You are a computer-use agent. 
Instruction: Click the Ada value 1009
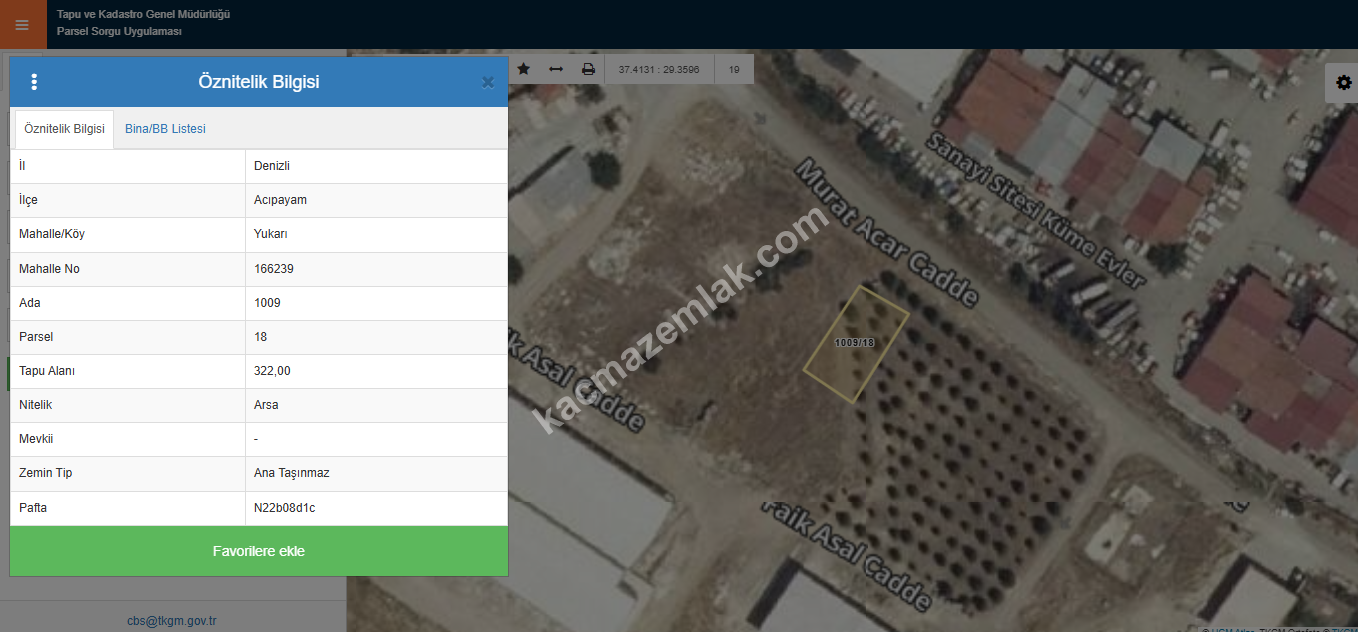[x=267, y=303]
